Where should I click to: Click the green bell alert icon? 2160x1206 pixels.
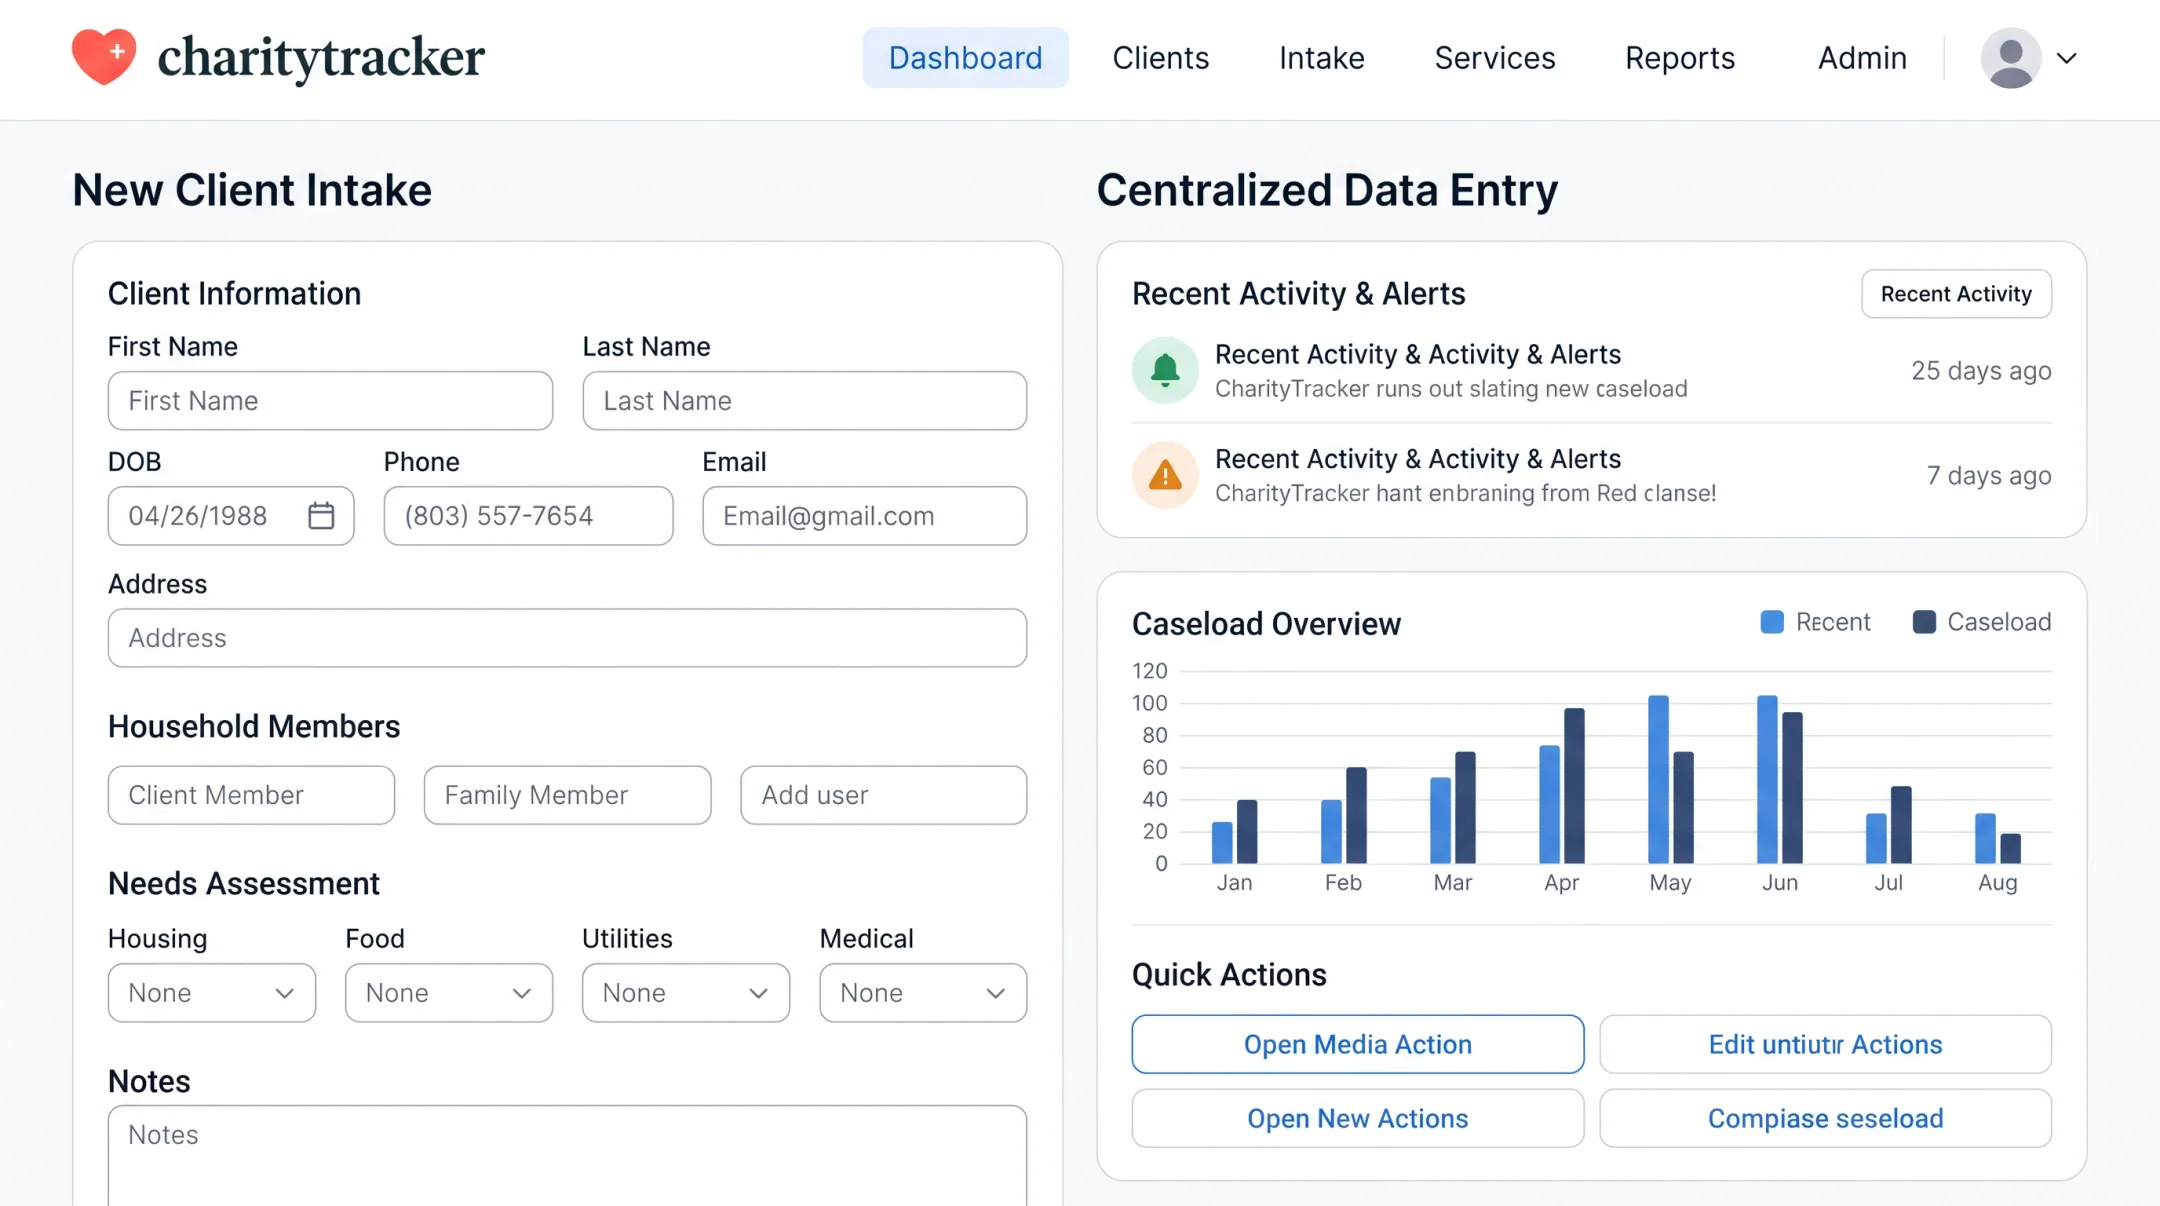click(x=1165, y=371)
